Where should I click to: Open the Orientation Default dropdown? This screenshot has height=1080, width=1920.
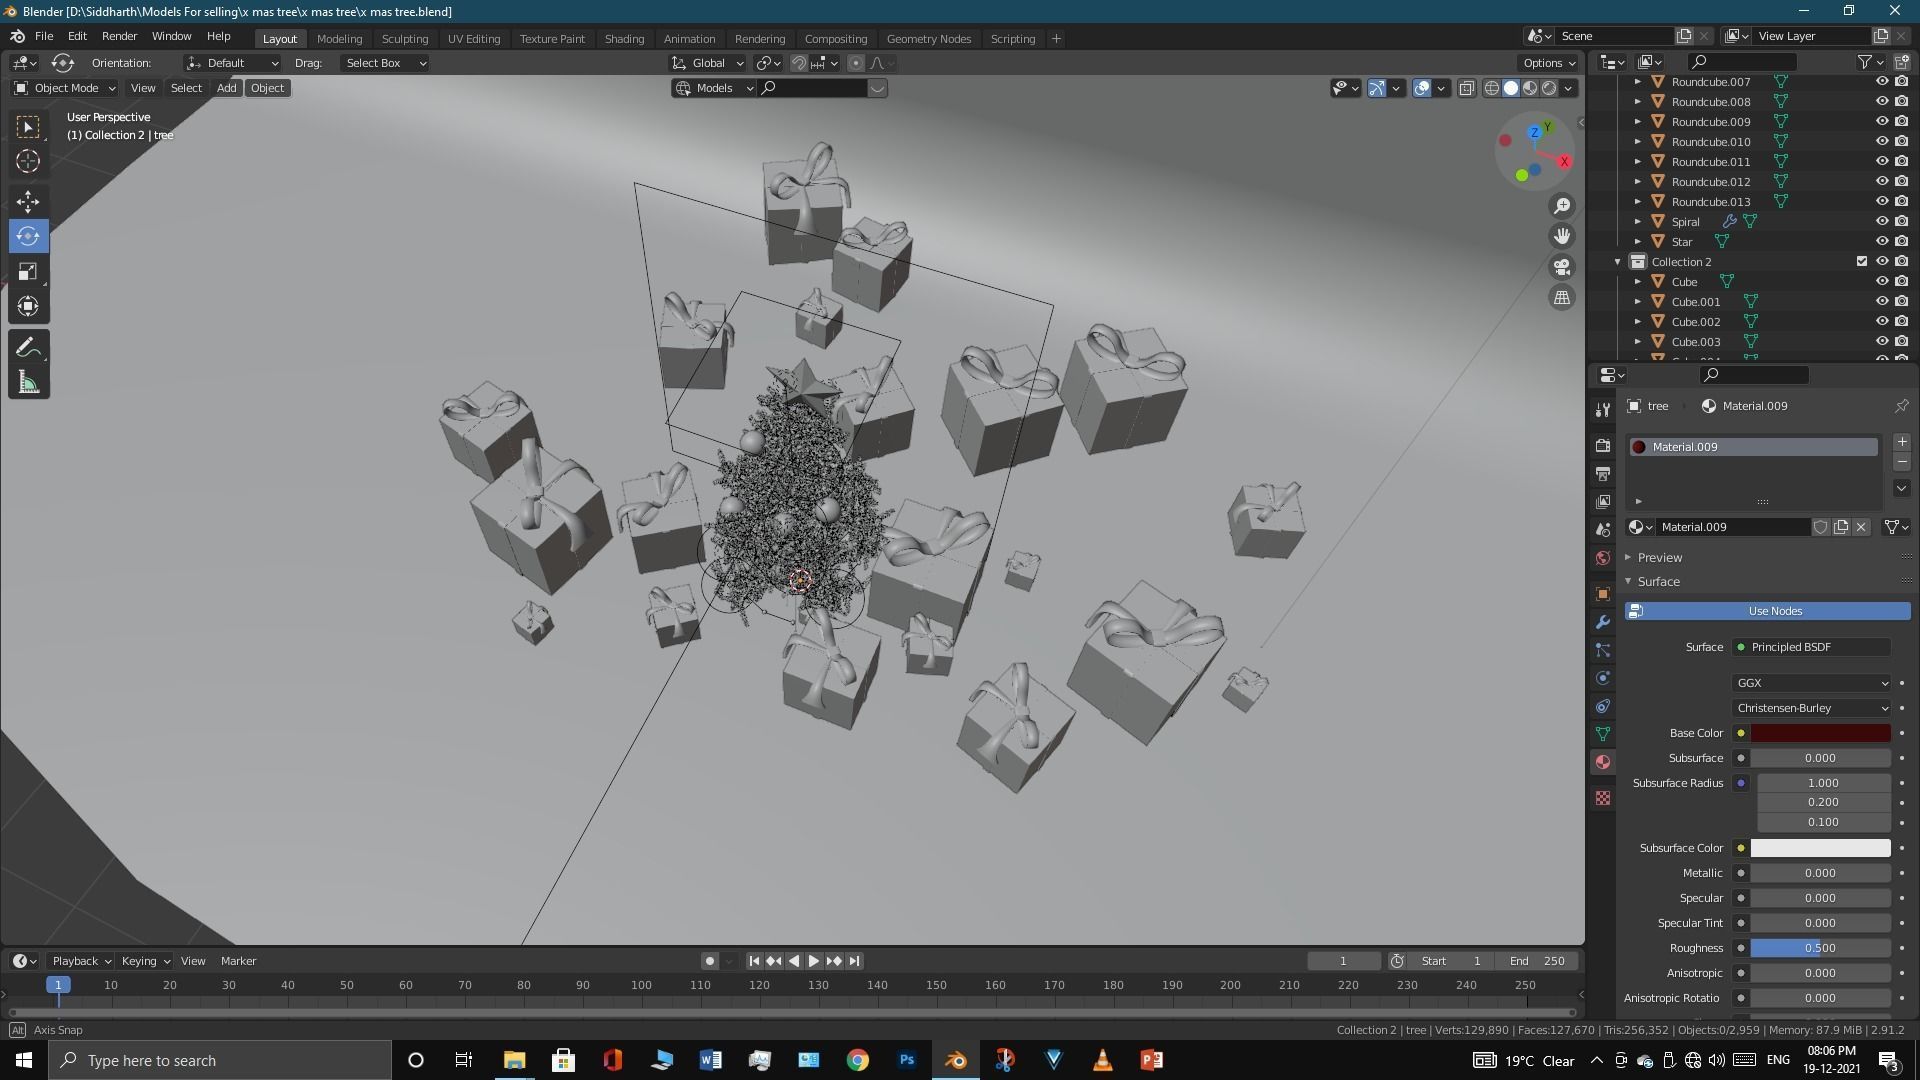click(x=232, y=63)
